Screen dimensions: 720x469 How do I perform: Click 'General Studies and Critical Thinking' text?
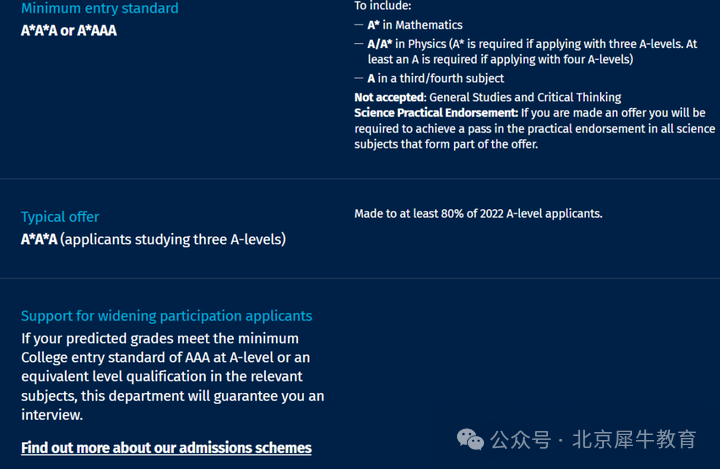pos(525,97)
